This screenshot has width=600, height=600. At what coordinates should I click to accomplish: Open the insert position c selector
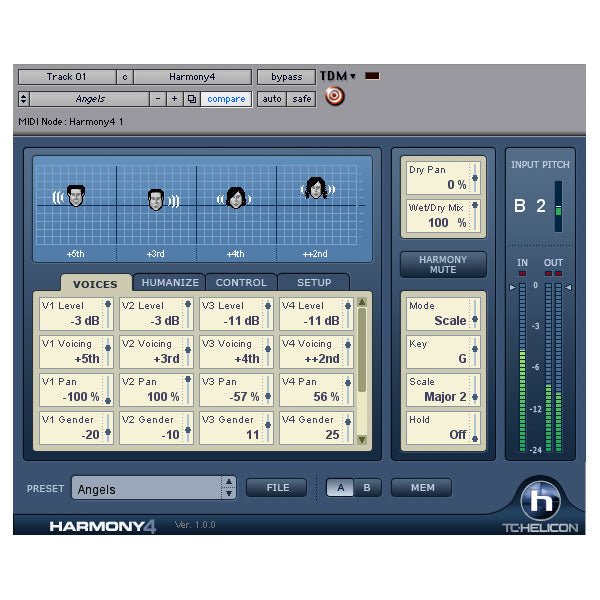(x=125, y=77)
